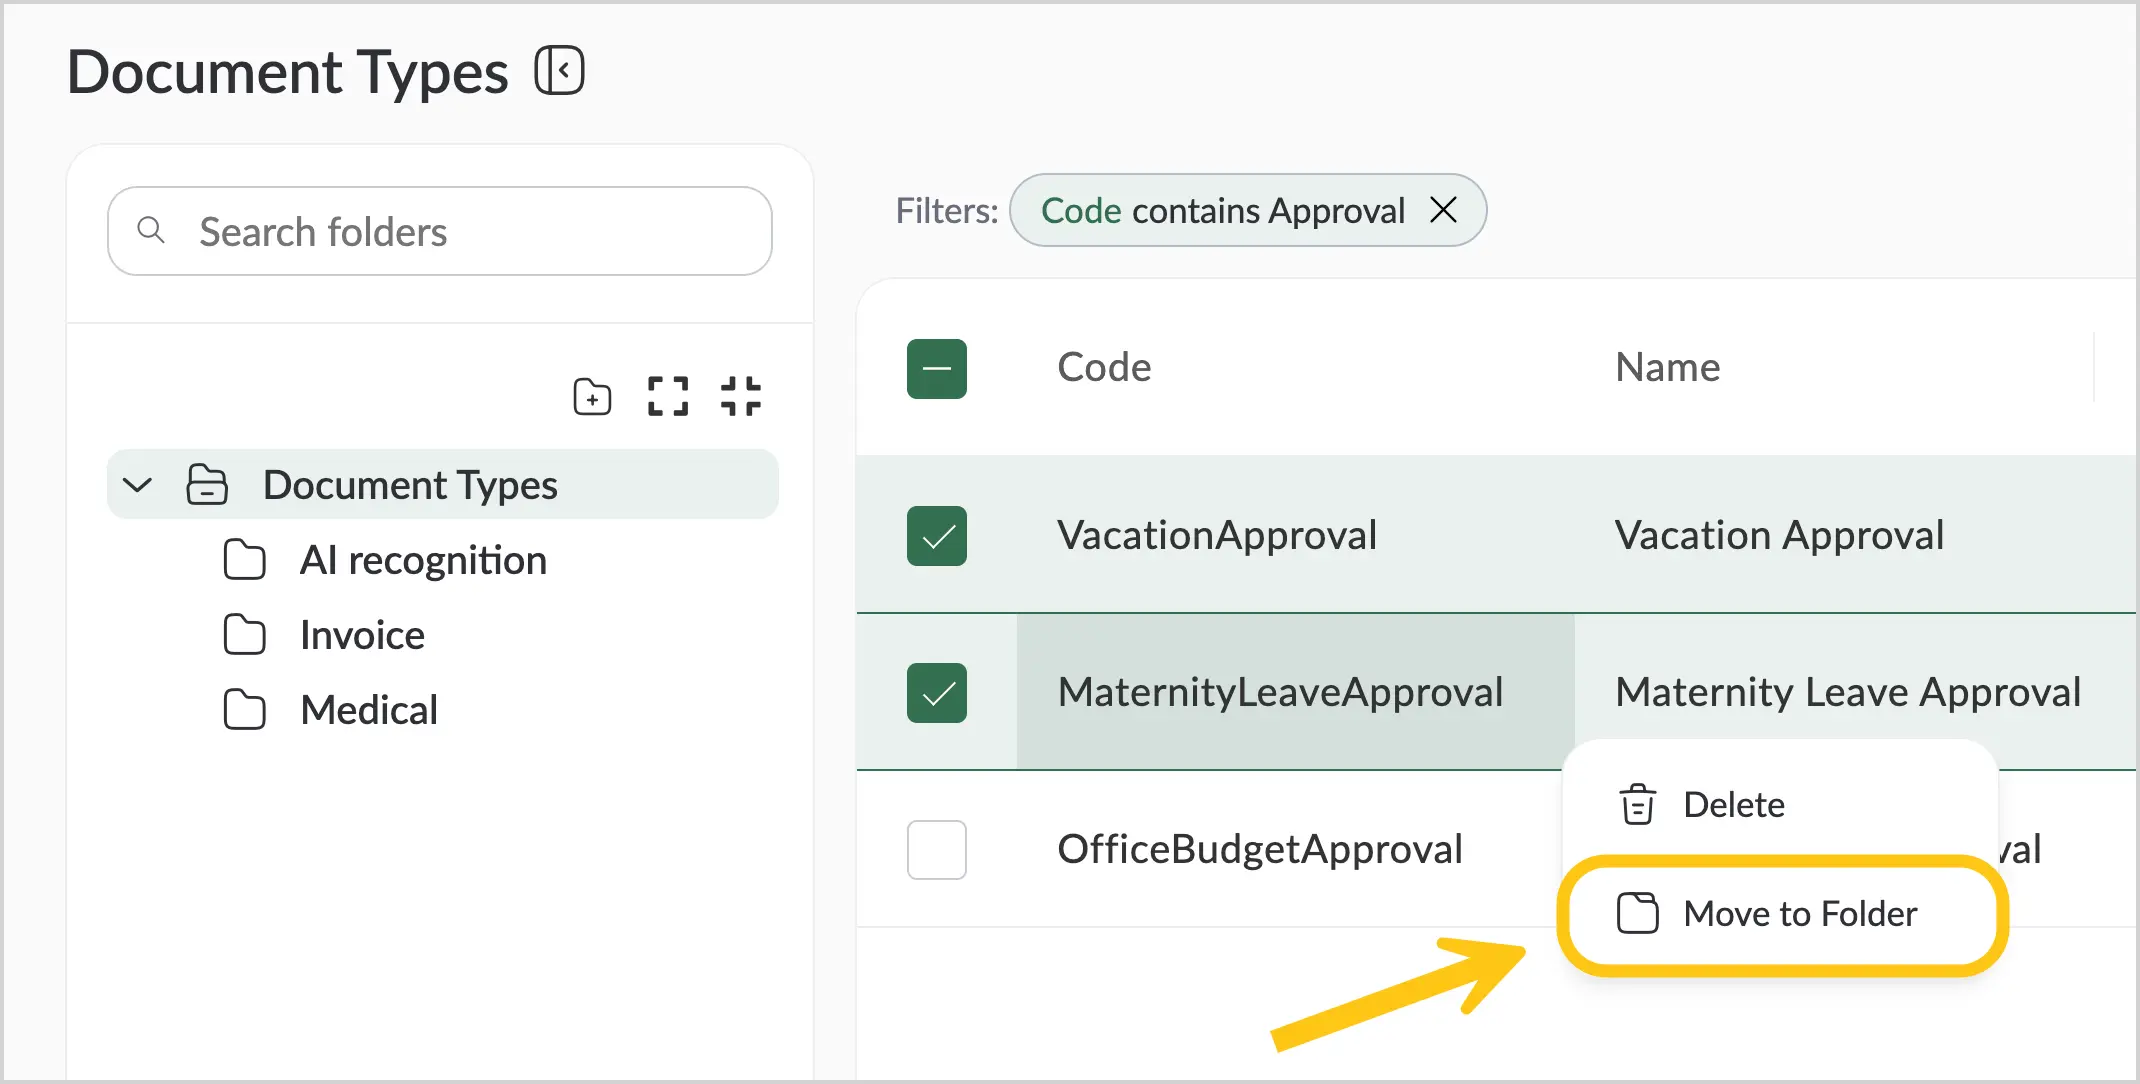This screenshot has height=1084, width=2140.
Task: Remove the Code contains Approval filter
Action: [1443, 210]
